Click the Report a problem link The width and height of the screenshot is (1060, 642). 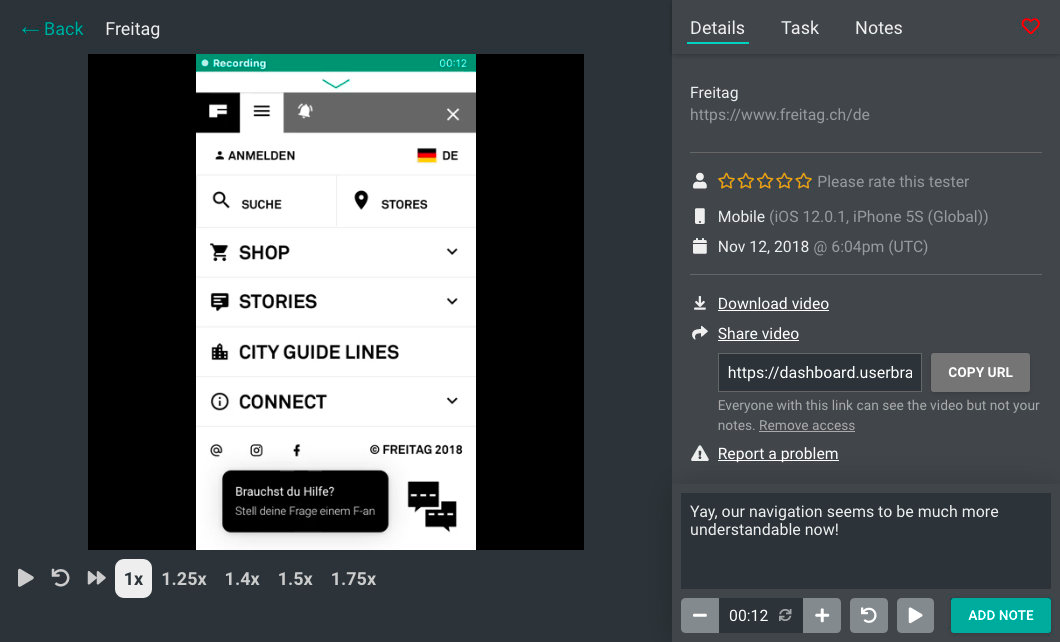coord(778,453)
